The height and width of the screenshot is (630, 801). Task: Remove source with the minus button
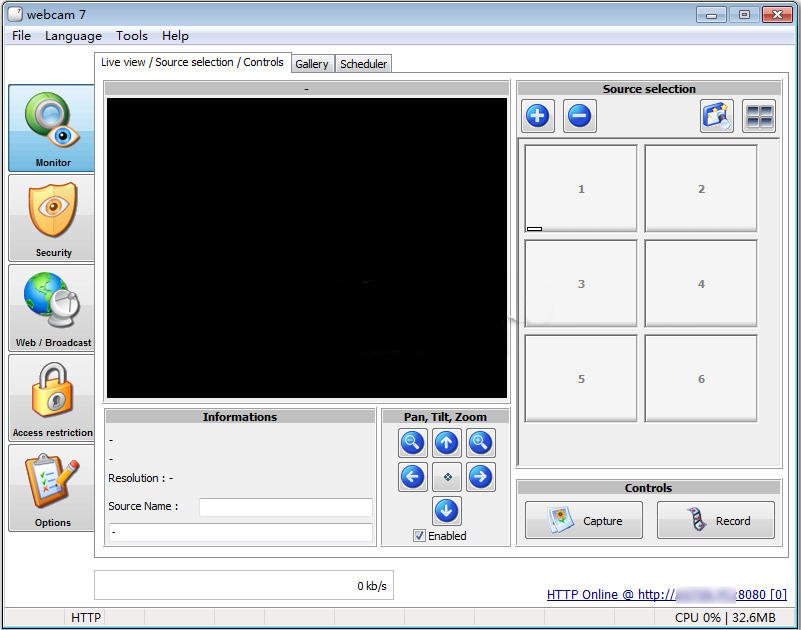tap(579, 116)
